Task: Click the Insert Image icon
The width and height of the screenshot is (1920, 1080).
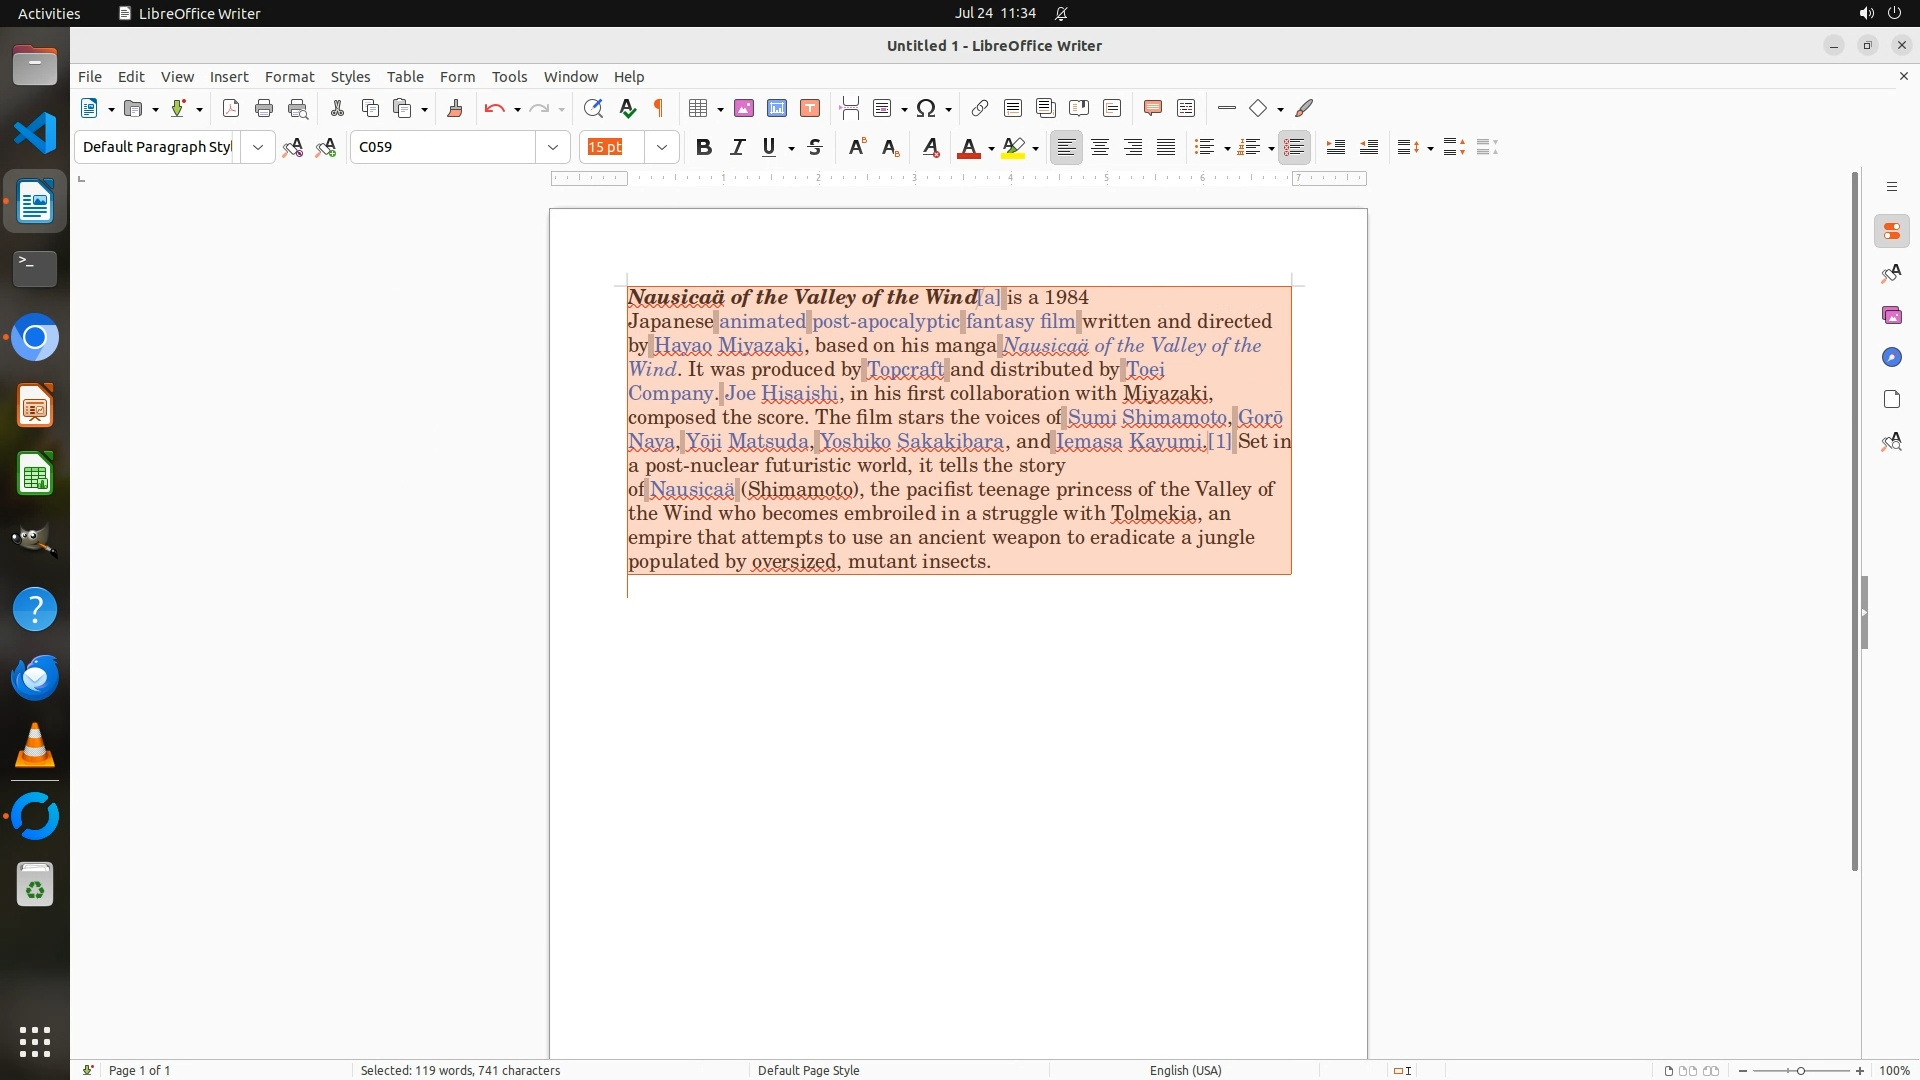Action: [744, 109]
